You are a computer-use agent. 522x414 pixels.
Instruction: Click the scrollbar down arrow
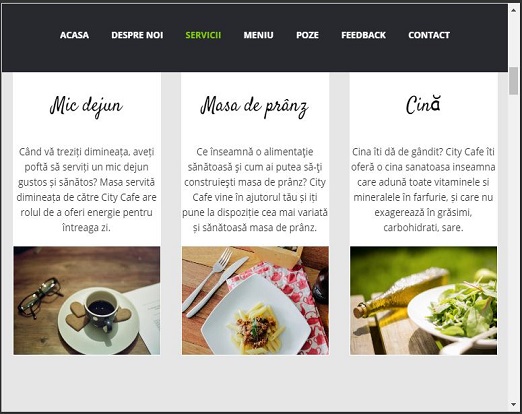(x=513, y=404)
